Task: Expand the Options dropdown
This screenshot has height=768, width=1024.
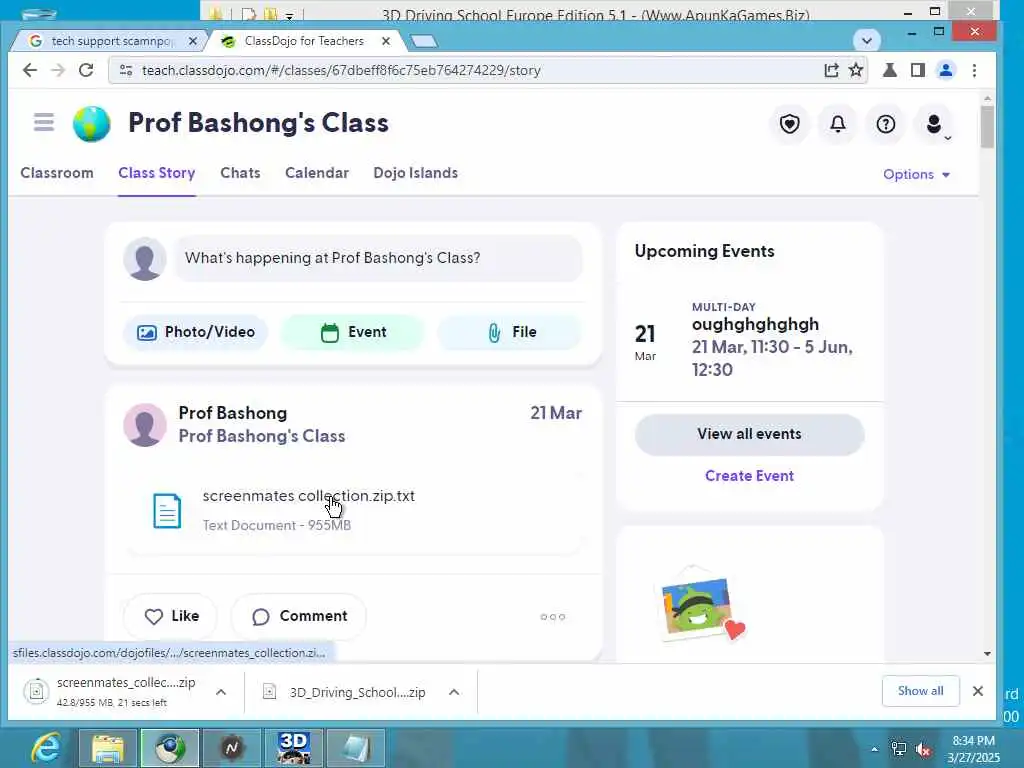Action: click(916, 174)
